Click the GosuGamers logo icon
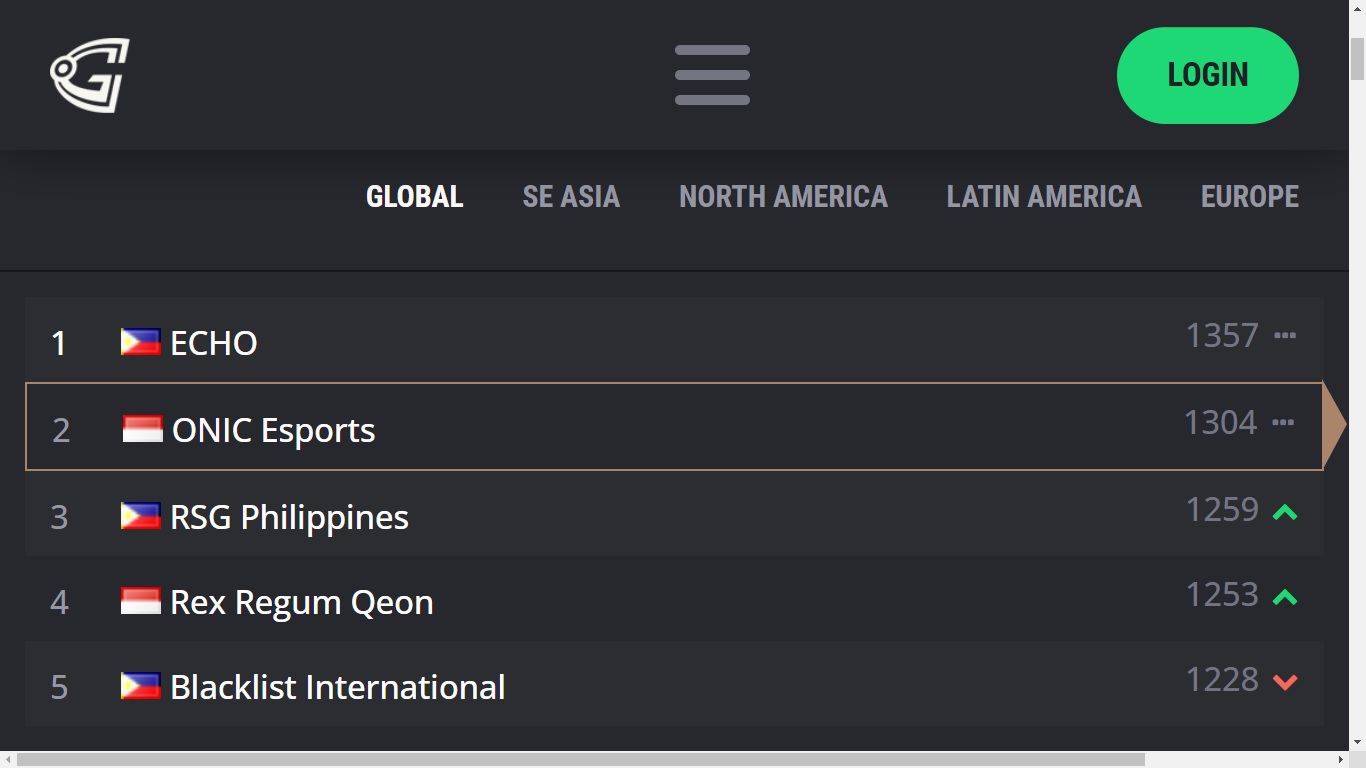1366x768 pixels. coord(90,75)
